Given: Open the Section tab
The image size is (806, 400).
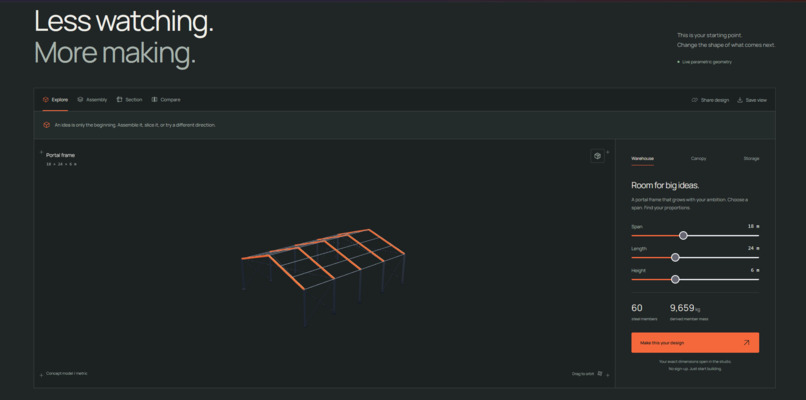Looking at the screenshot, I should coord(130,100).
